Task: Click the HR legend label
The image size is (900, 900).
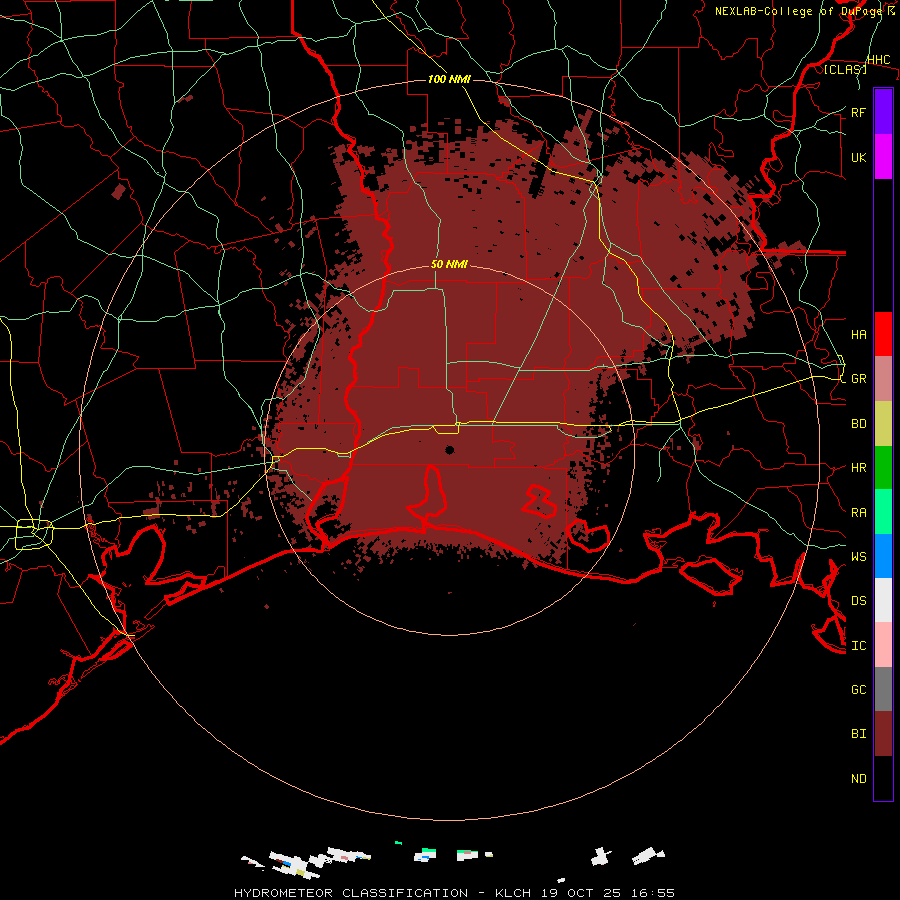Action: point(858,468)
